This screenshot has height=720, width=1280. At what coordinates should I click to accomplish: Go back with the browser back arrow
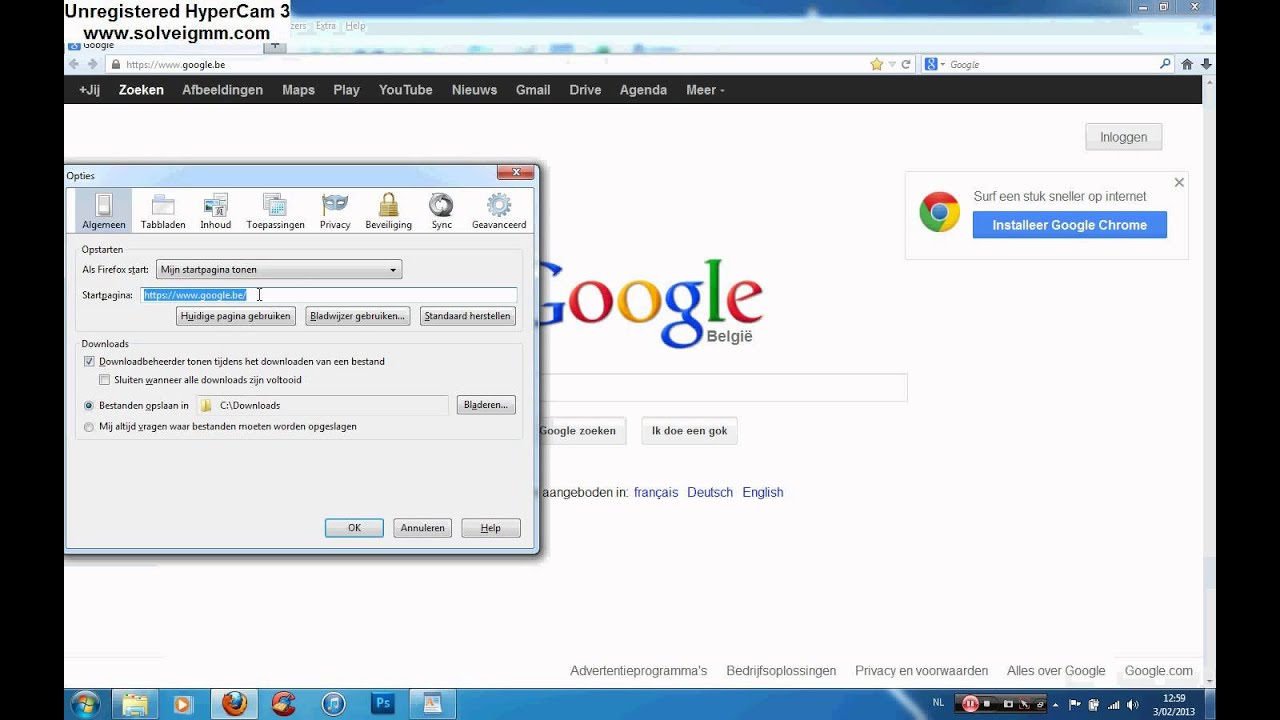(74, 64)
